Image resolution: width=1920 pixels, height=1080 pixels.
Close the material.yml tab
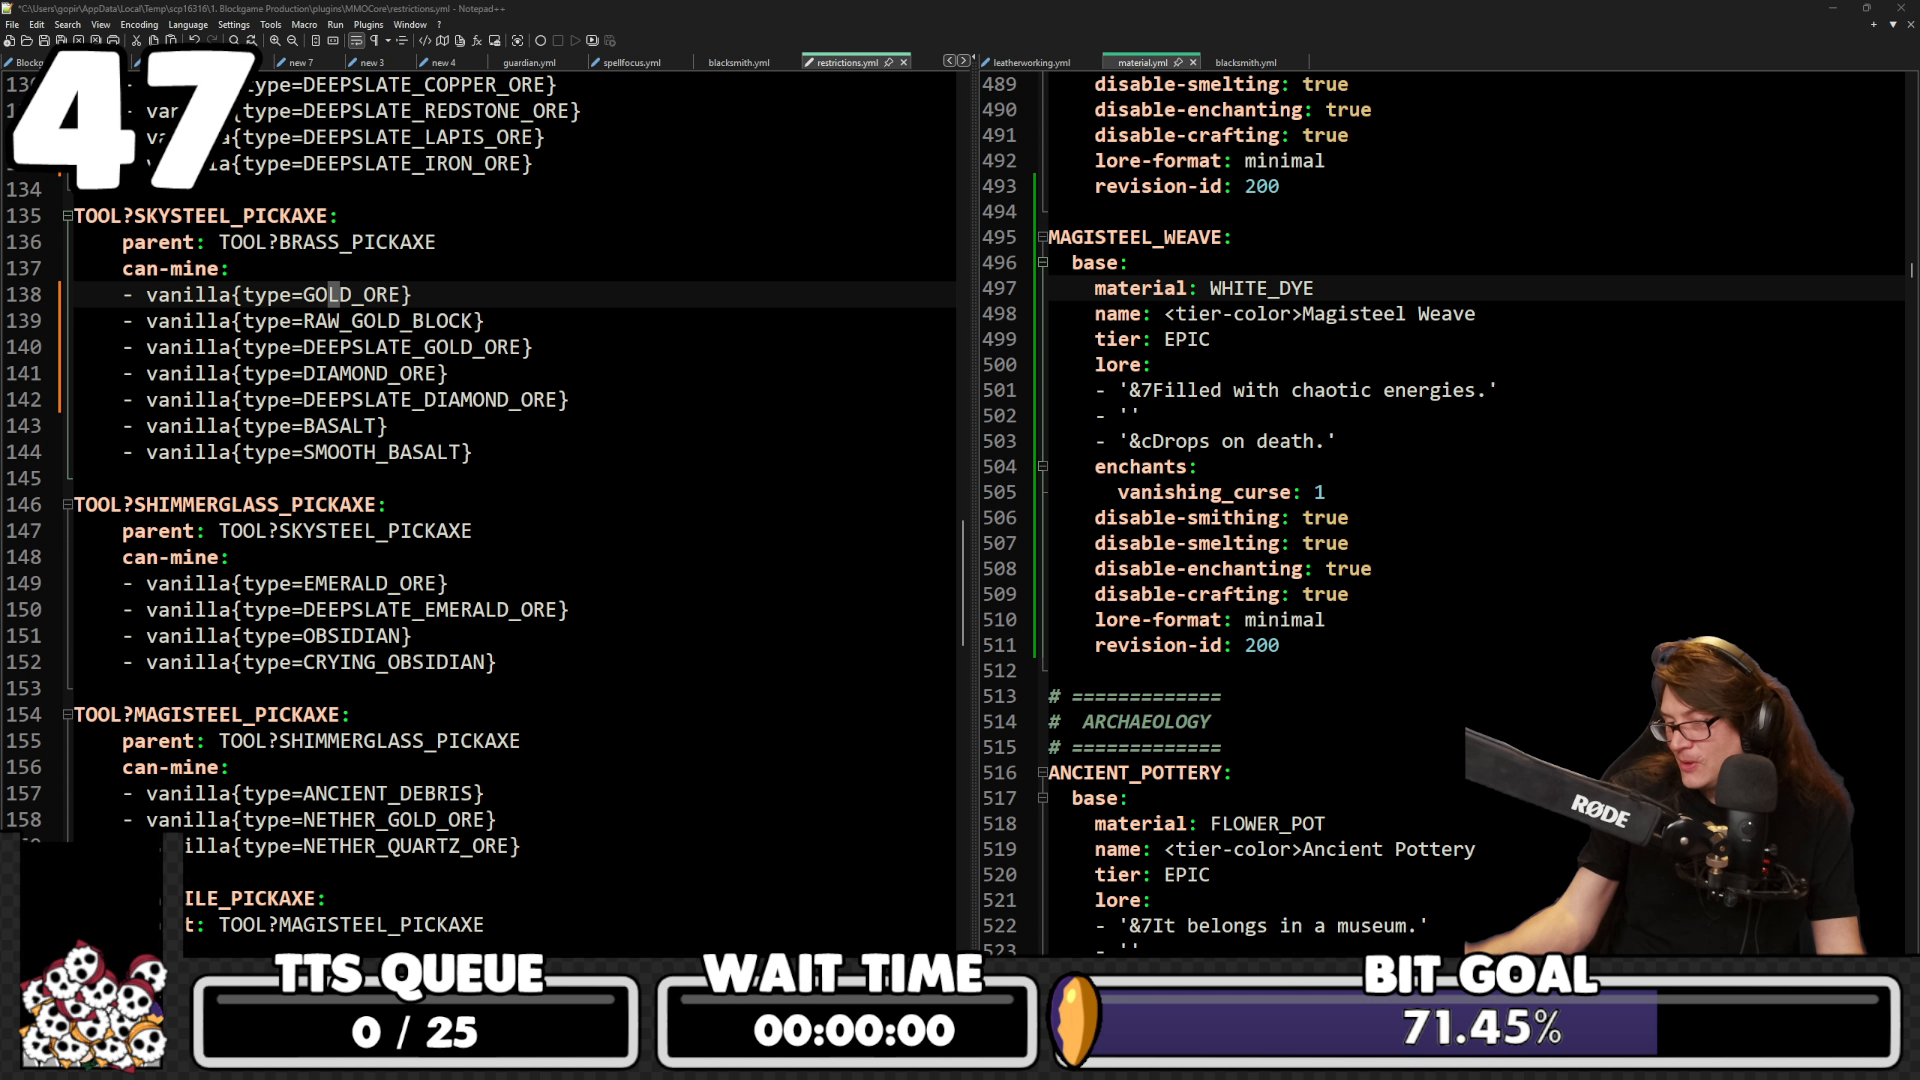1193,62
